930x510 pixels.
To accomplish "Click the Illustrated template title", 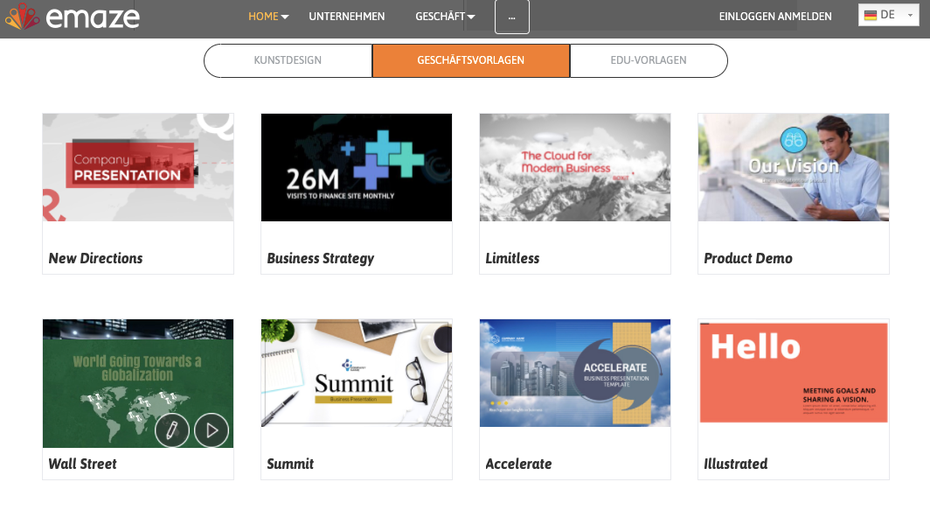I will click(735, 464).
